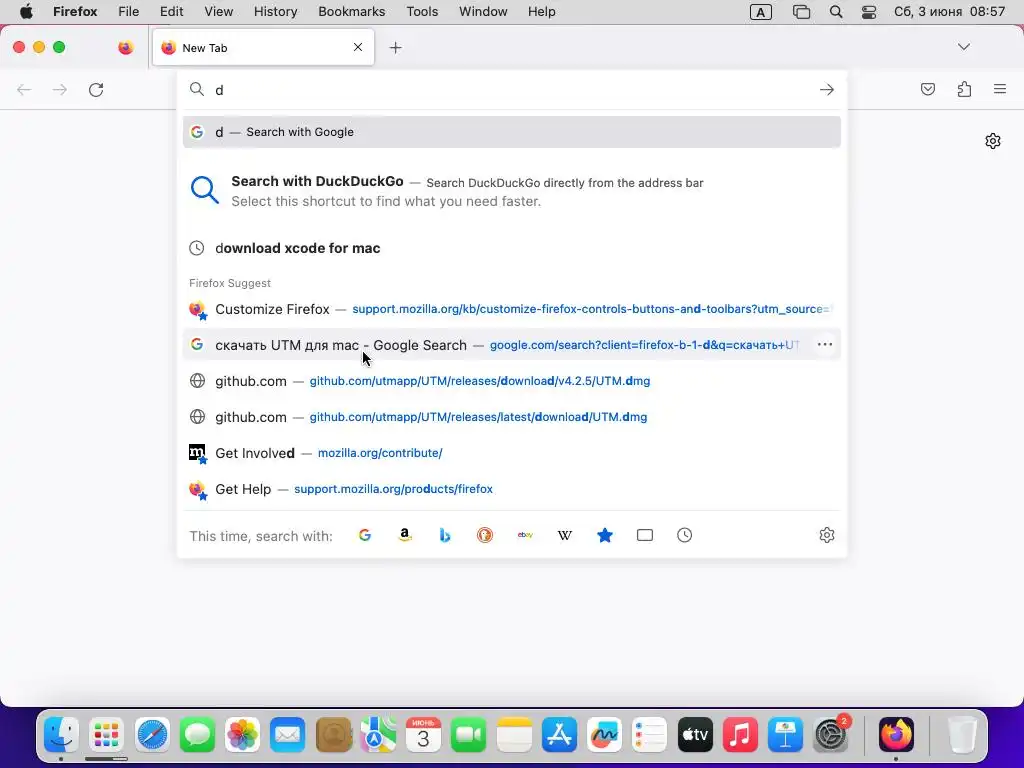
Task: Open System Settings from the Dock
Action: click(x=831, y=735)
